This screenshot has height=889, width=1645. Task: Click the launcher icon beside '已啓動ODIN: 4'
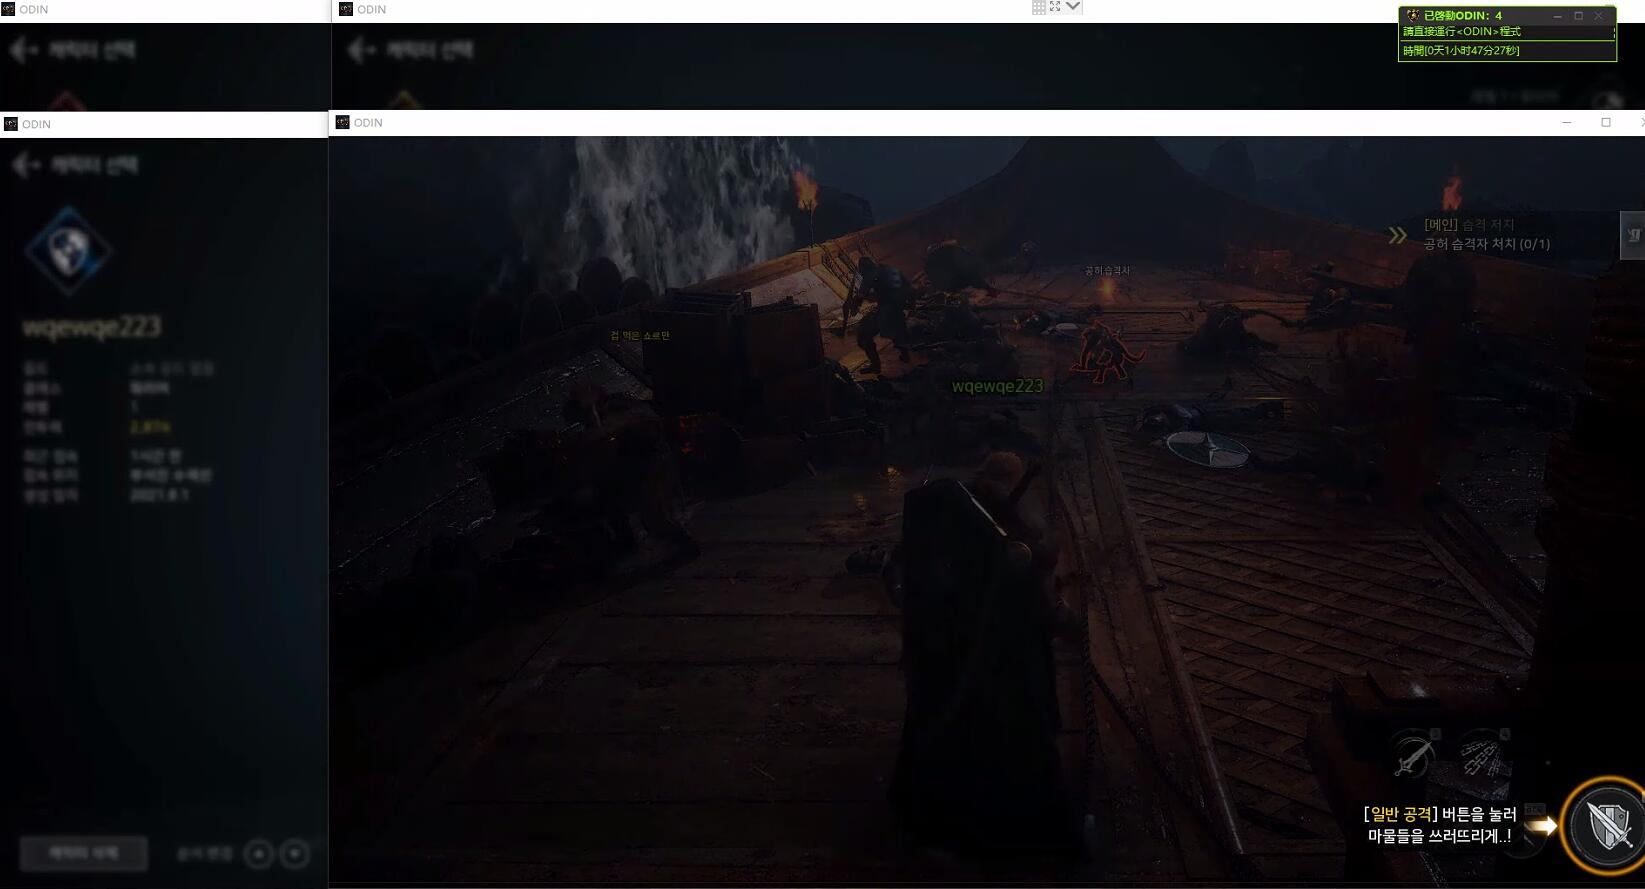tap(1412, 15)
